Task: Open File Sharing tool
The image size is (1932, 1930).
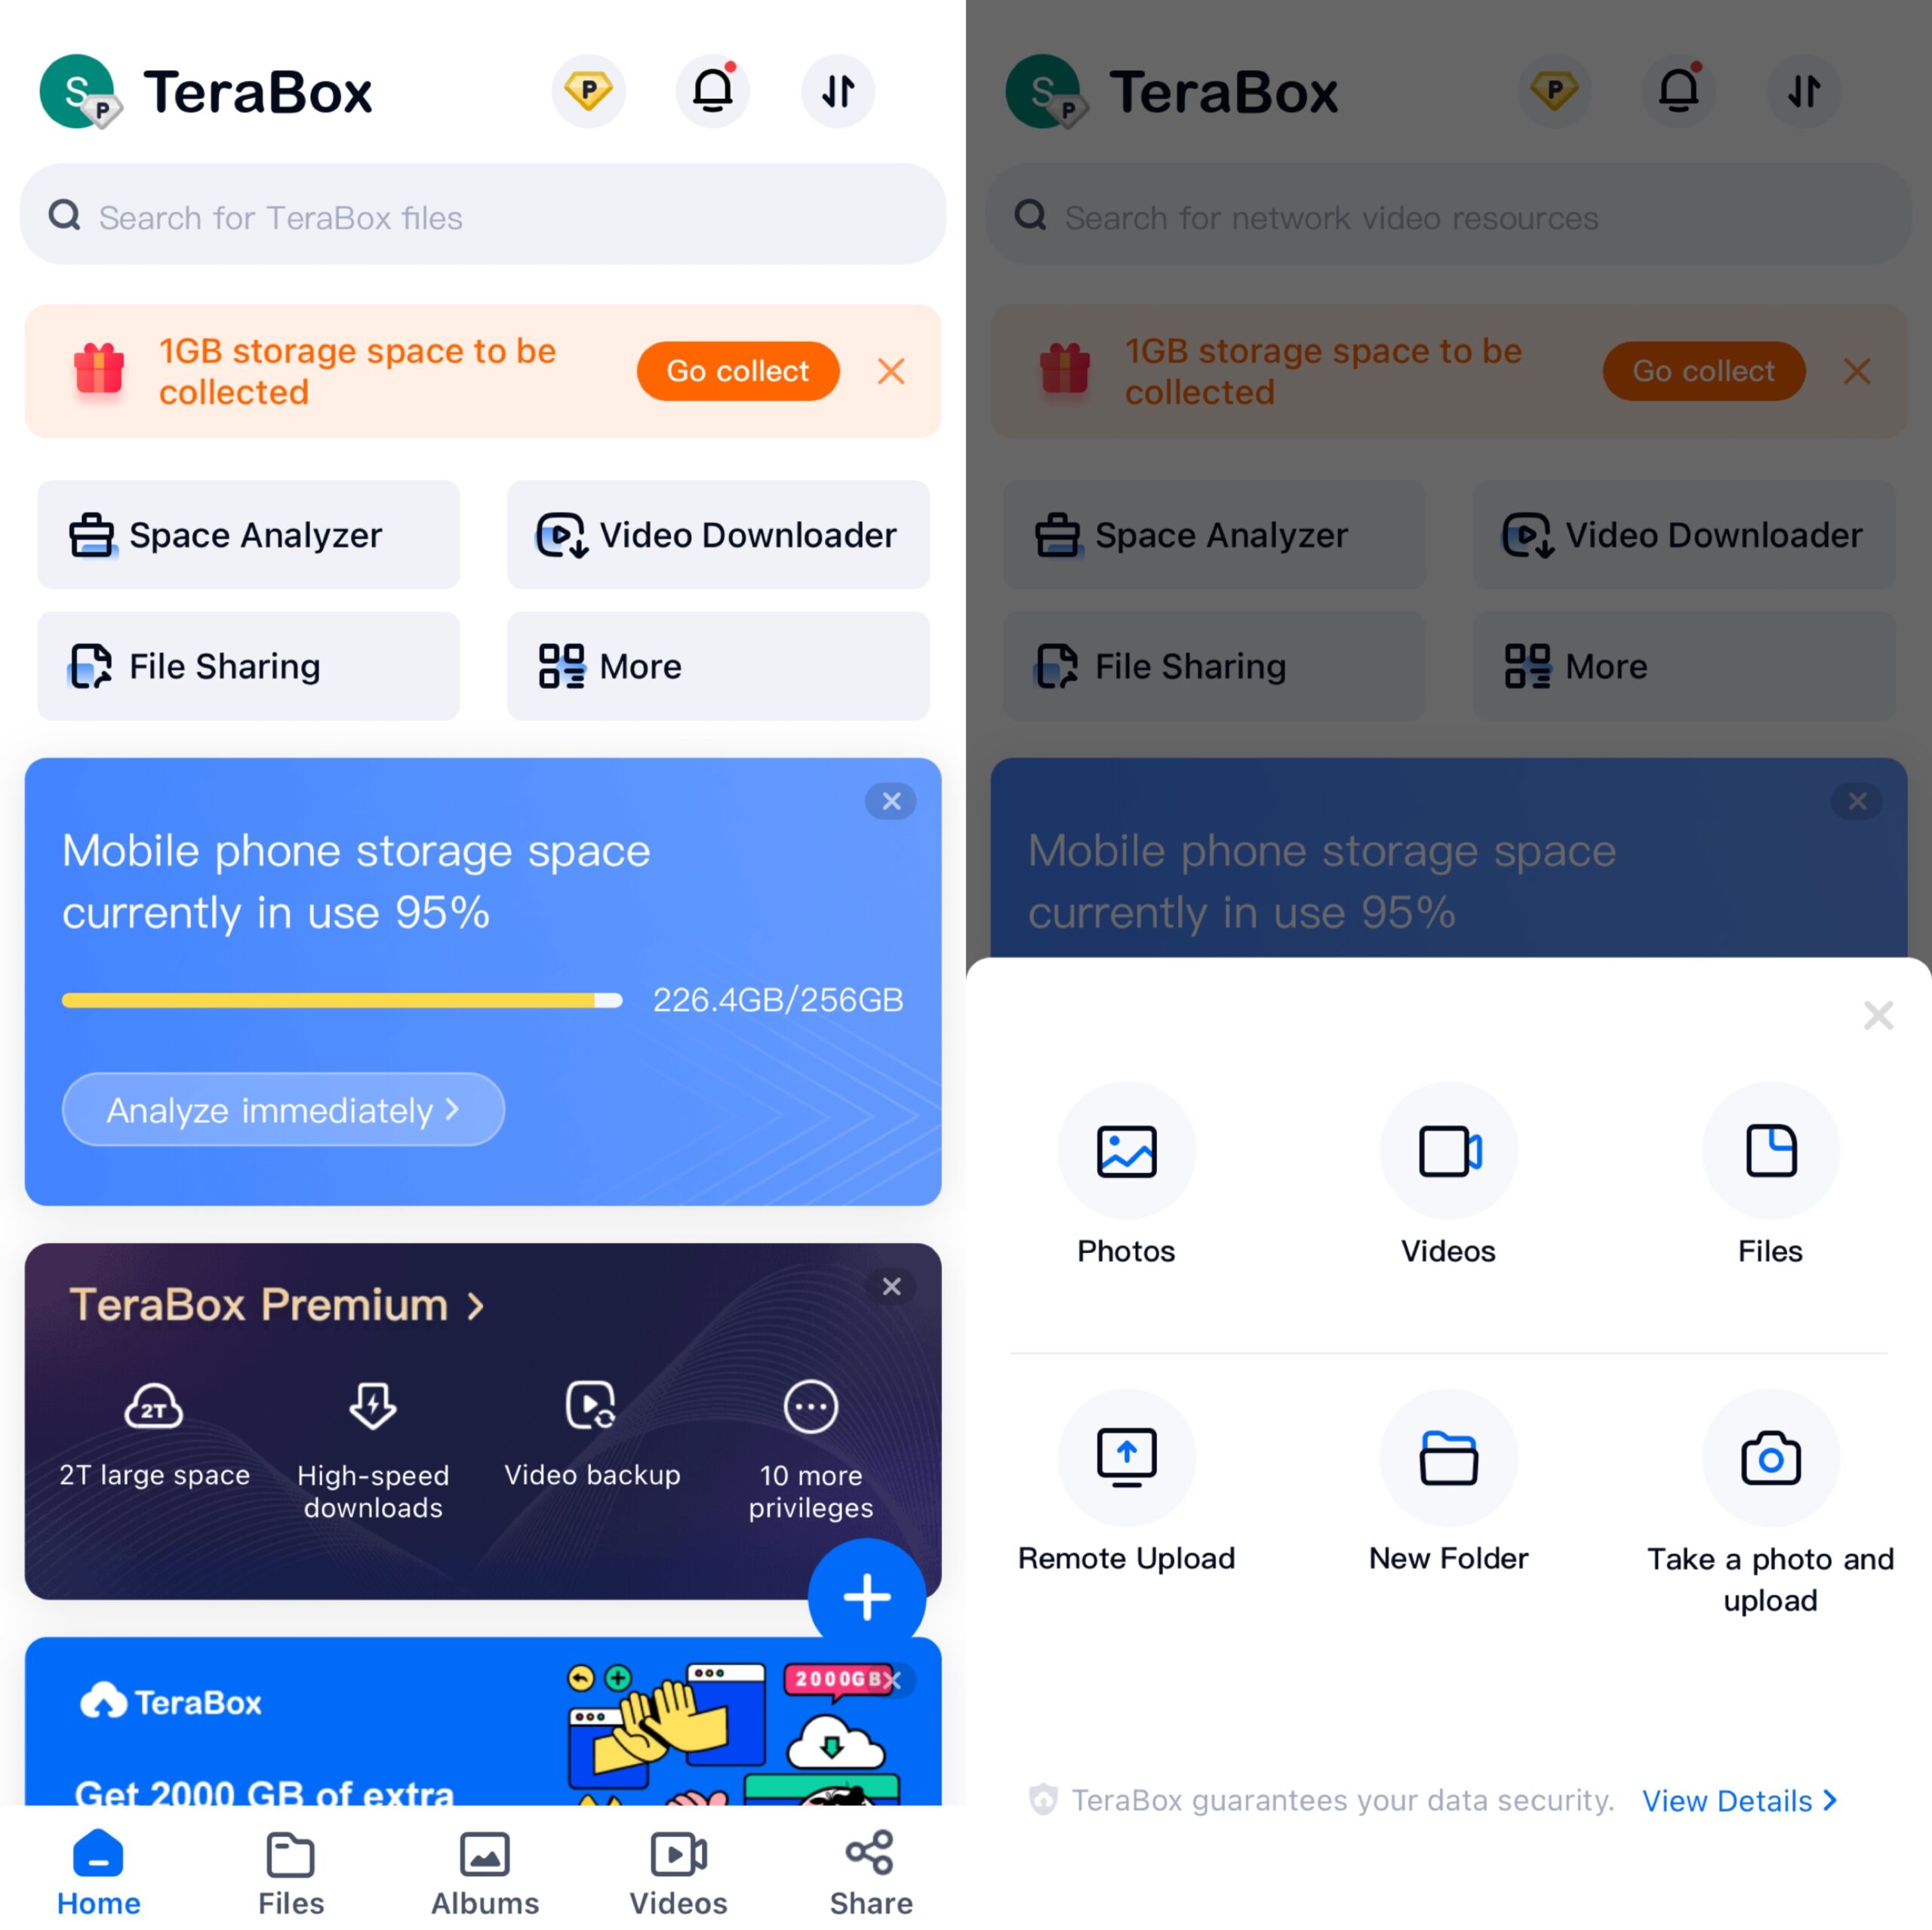Action: point(246,666)
